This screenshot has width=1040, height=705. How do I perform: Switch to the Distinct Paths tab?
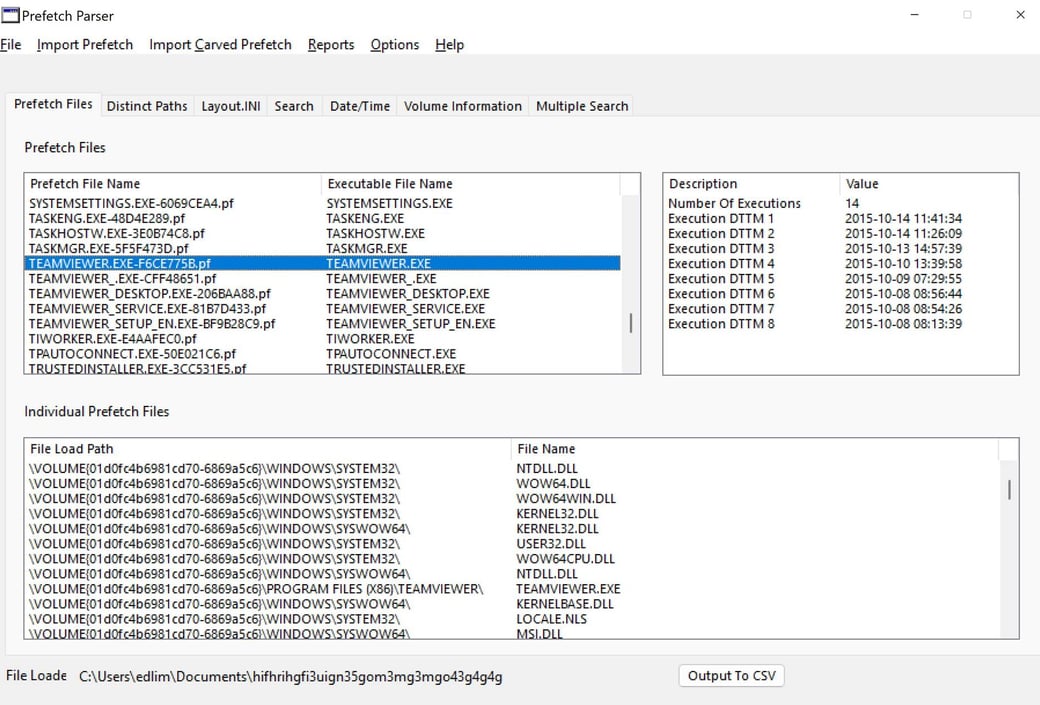pyautogui.click(x=147, y=106)
